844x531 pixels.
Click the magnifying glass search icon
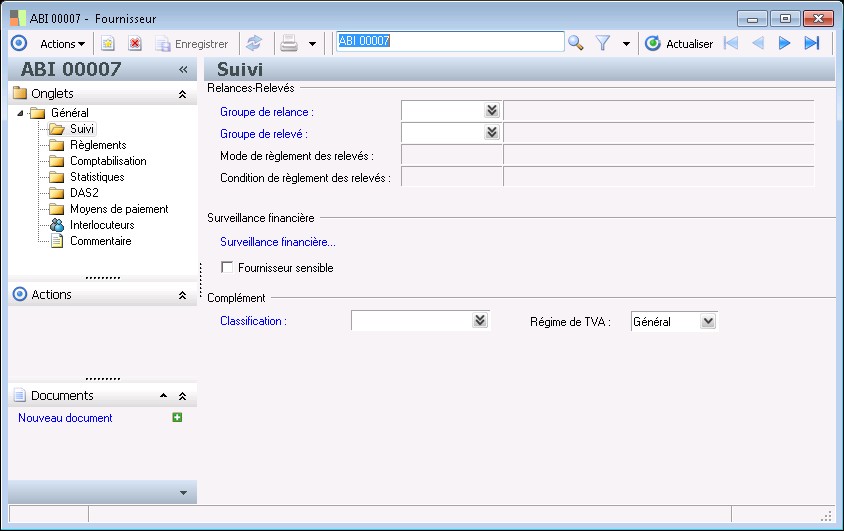pyautogui.click(x=576, y=43)
